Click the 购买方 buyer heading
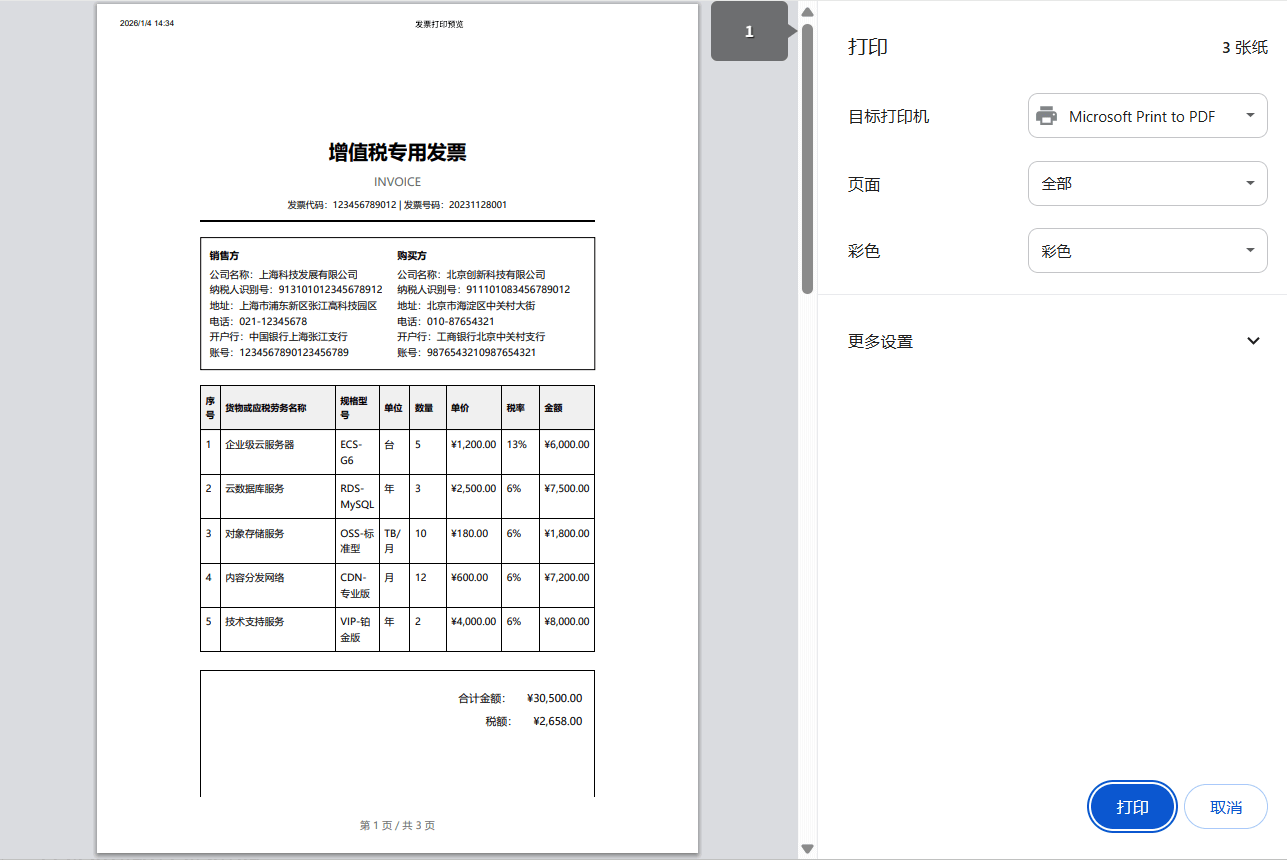 [412, 256]
